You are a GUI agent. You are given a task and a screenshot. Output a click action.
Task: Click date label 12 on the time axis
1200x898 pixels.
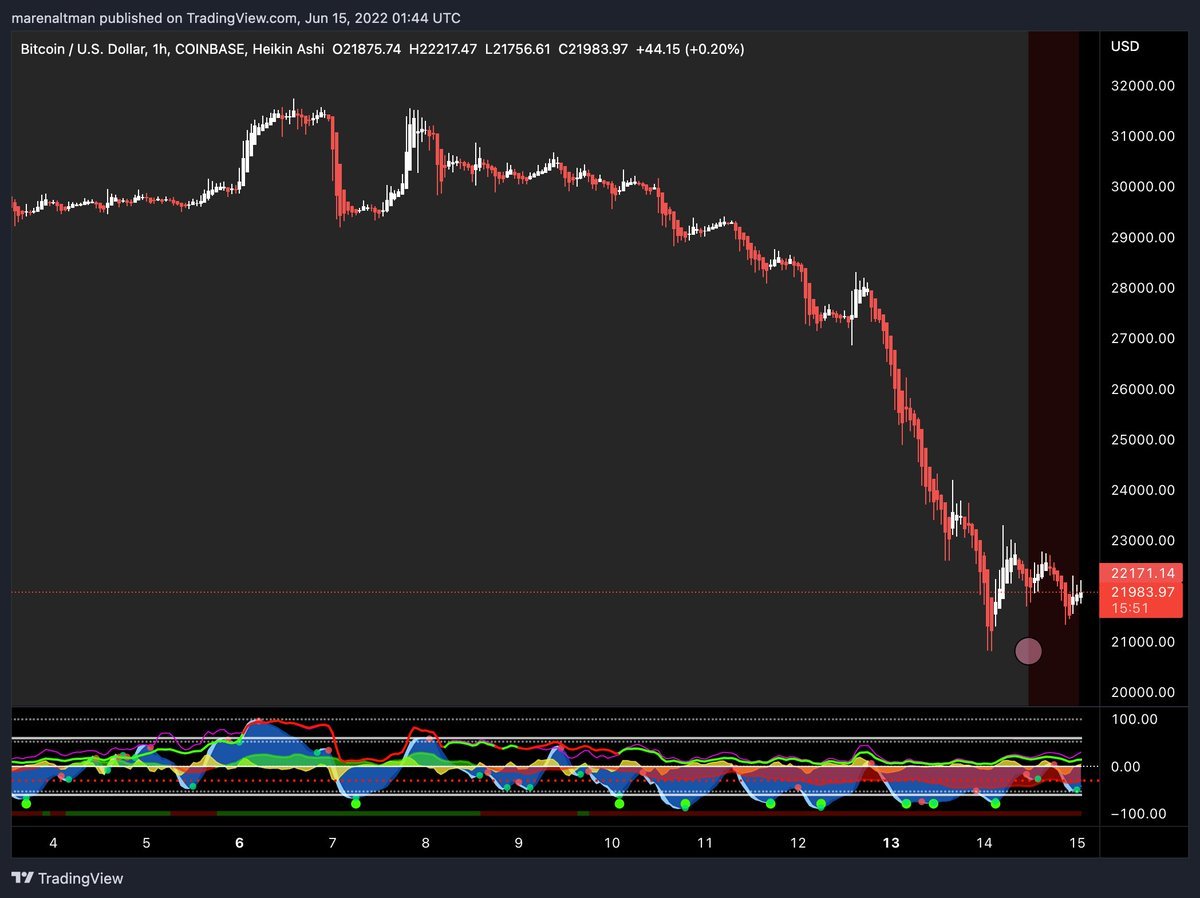point(797,843)
